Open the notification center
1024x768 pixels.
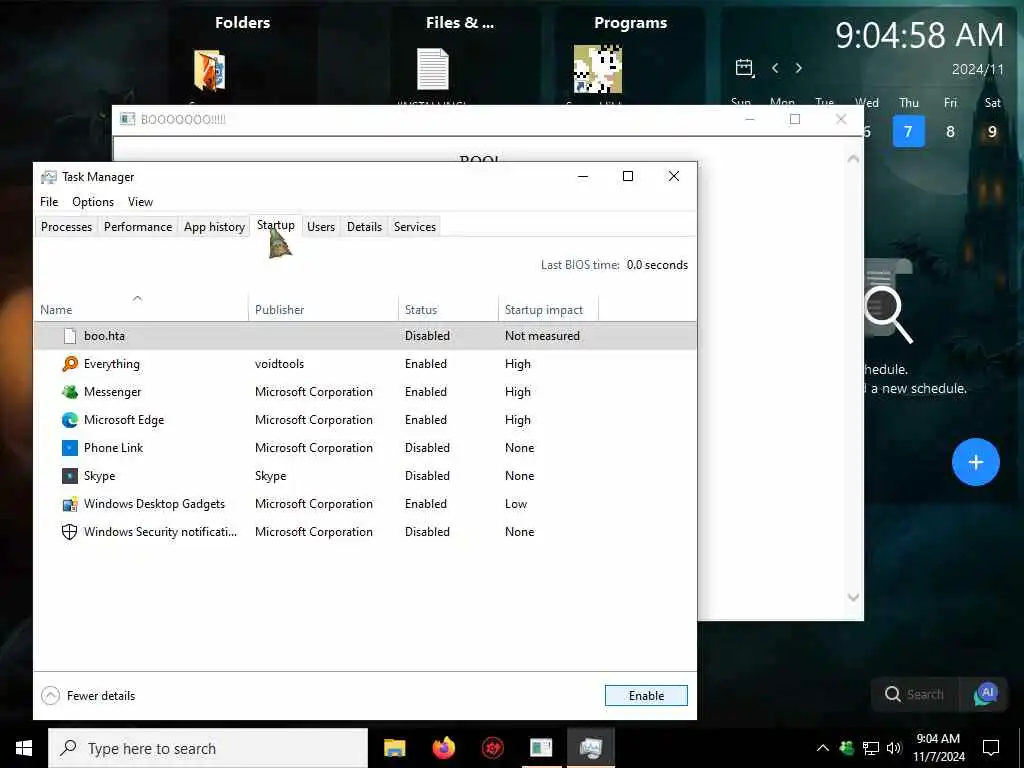(991, 748)
